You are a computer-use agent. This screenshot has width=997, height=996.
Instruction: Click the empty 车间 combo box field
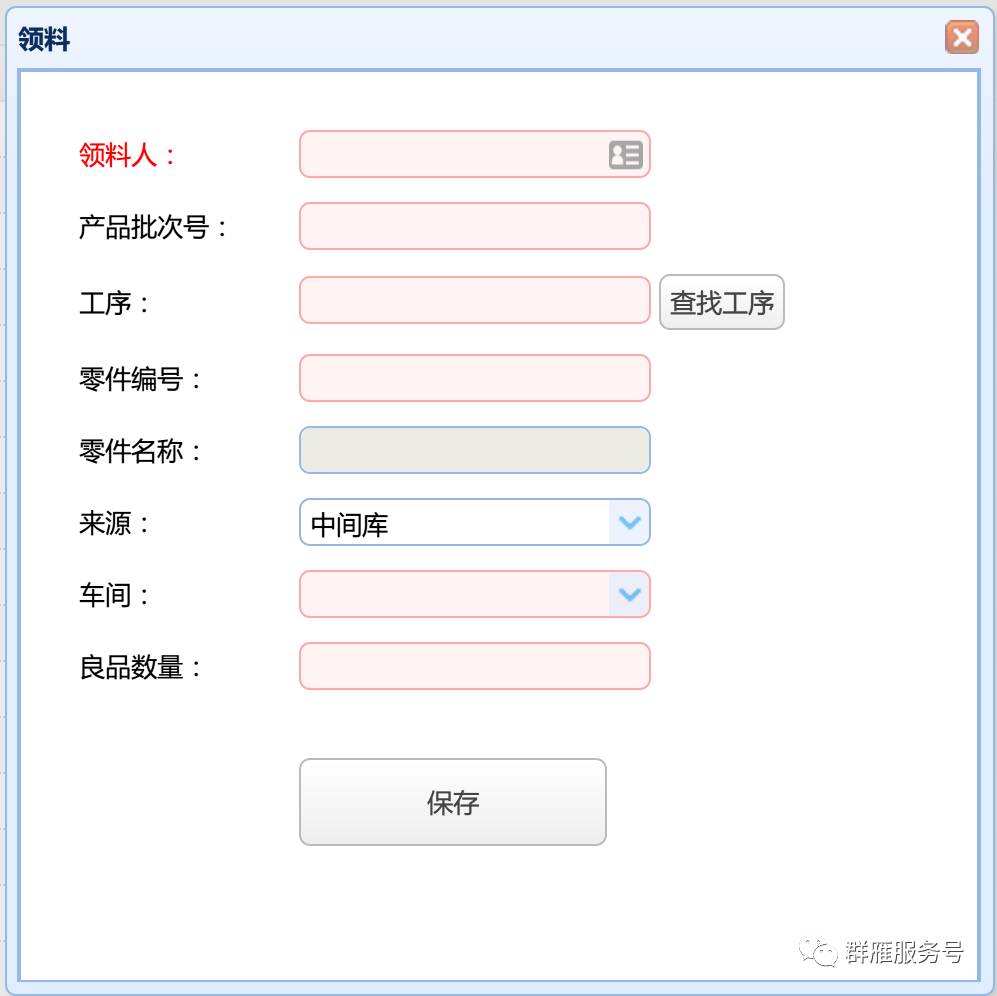click(454, 594)
